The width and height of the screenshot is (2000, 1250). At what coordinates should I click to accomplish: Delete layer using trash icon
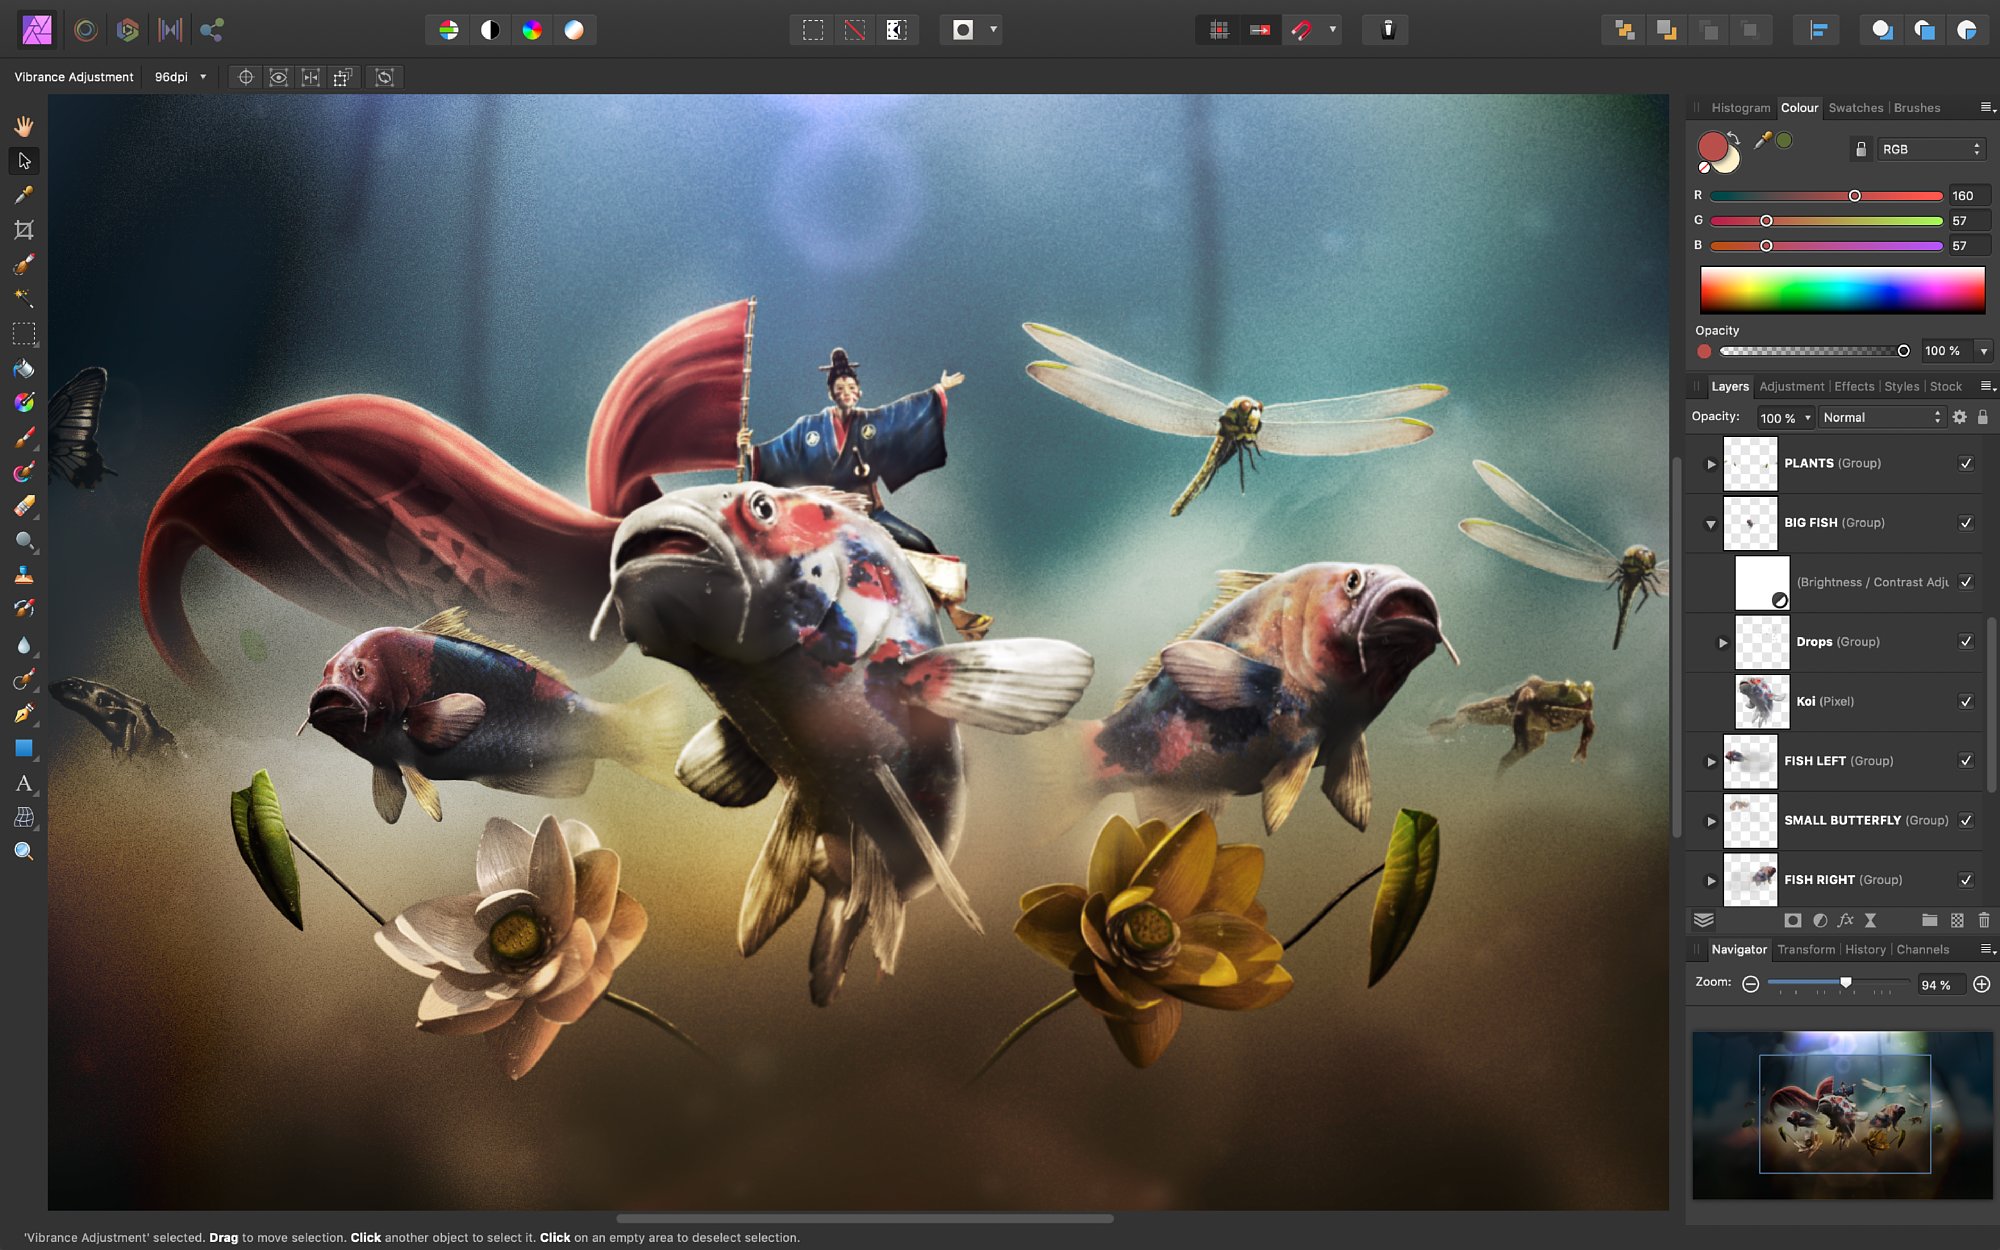[1984, 920]
